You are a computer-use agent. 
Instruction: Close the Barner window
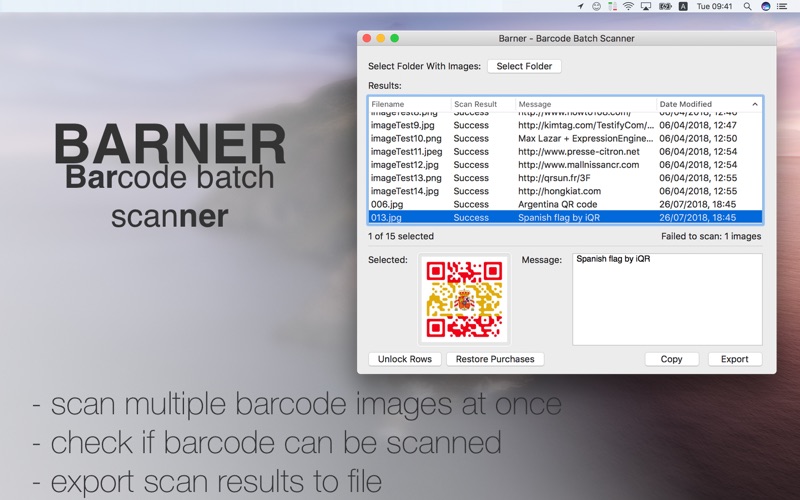[x=367, y=38]
